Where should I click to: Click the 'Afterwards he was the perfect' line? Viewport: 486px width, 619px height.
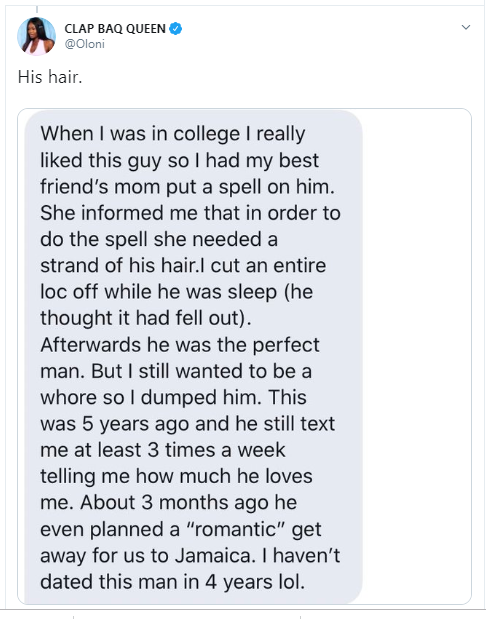pyautogui.click(x=180, y=345)
